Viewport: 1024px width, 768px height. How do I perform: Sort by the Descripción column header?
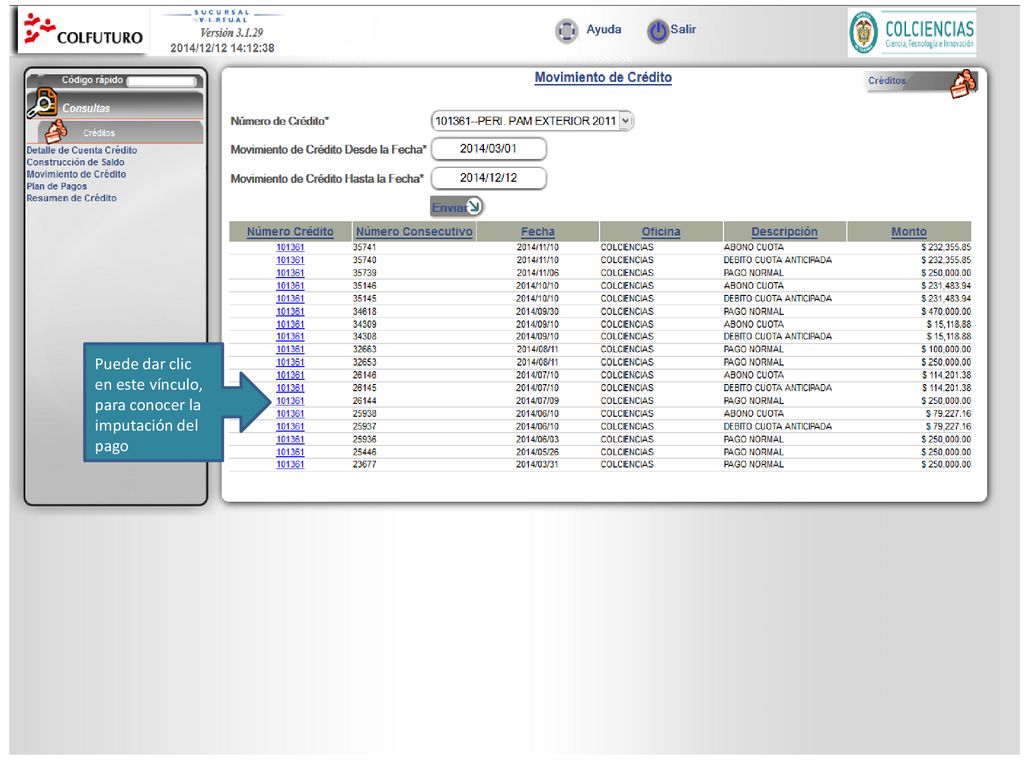[x=784, y=232]
